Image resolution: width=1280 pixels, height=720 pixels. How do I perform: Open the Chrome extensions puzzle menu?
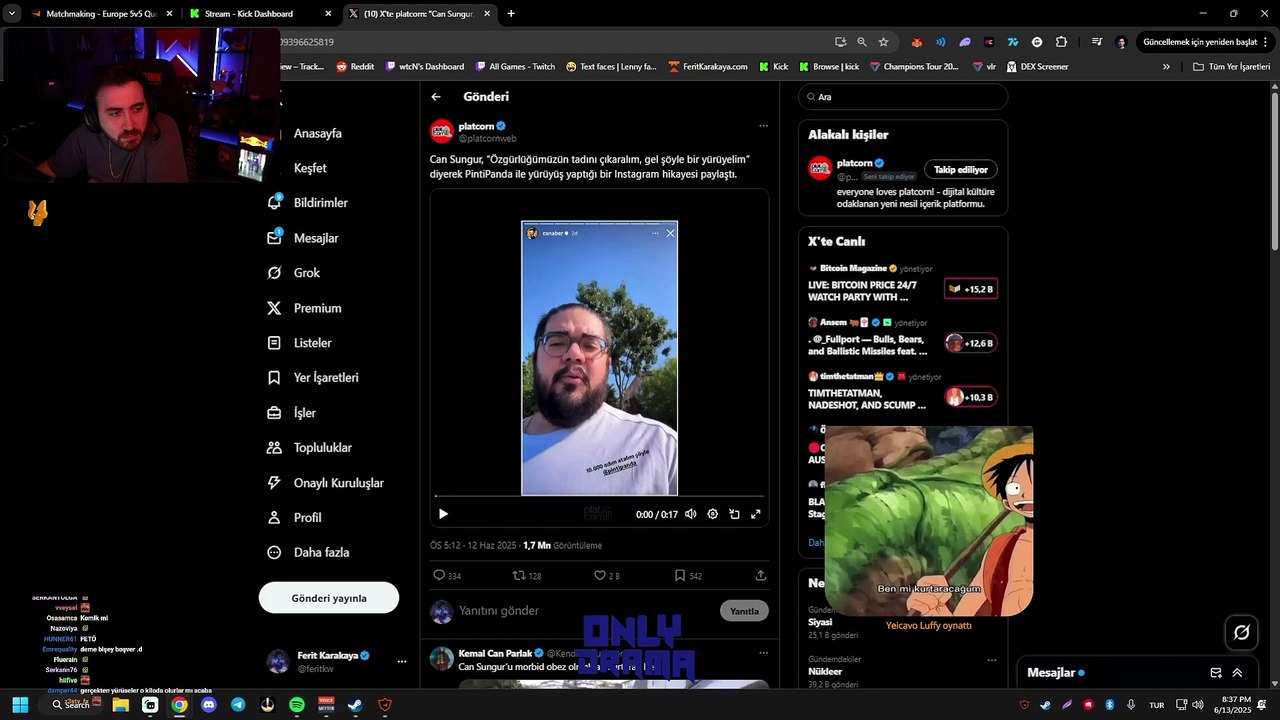point(1061,42)
